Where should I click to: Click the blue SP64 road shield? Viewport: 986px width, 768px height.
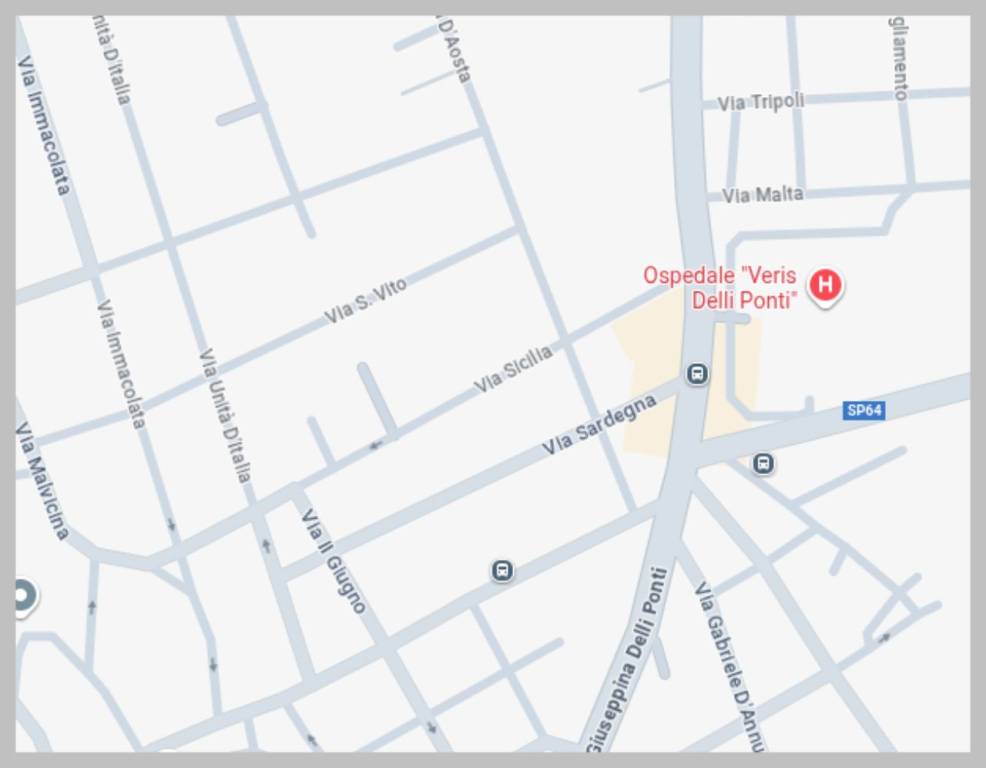pyautogui.click(x=863, y=411)
